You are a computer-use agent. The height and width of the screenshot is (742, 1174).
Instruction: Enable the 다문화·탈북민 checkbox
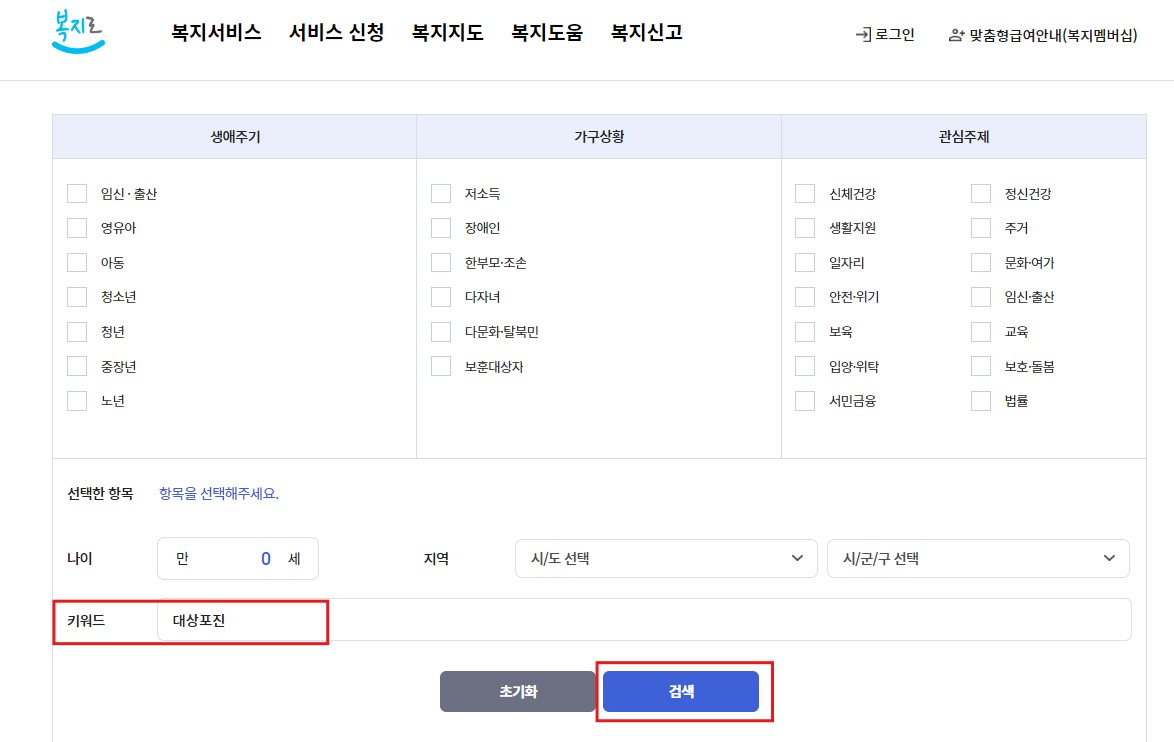tap(441, 331)
